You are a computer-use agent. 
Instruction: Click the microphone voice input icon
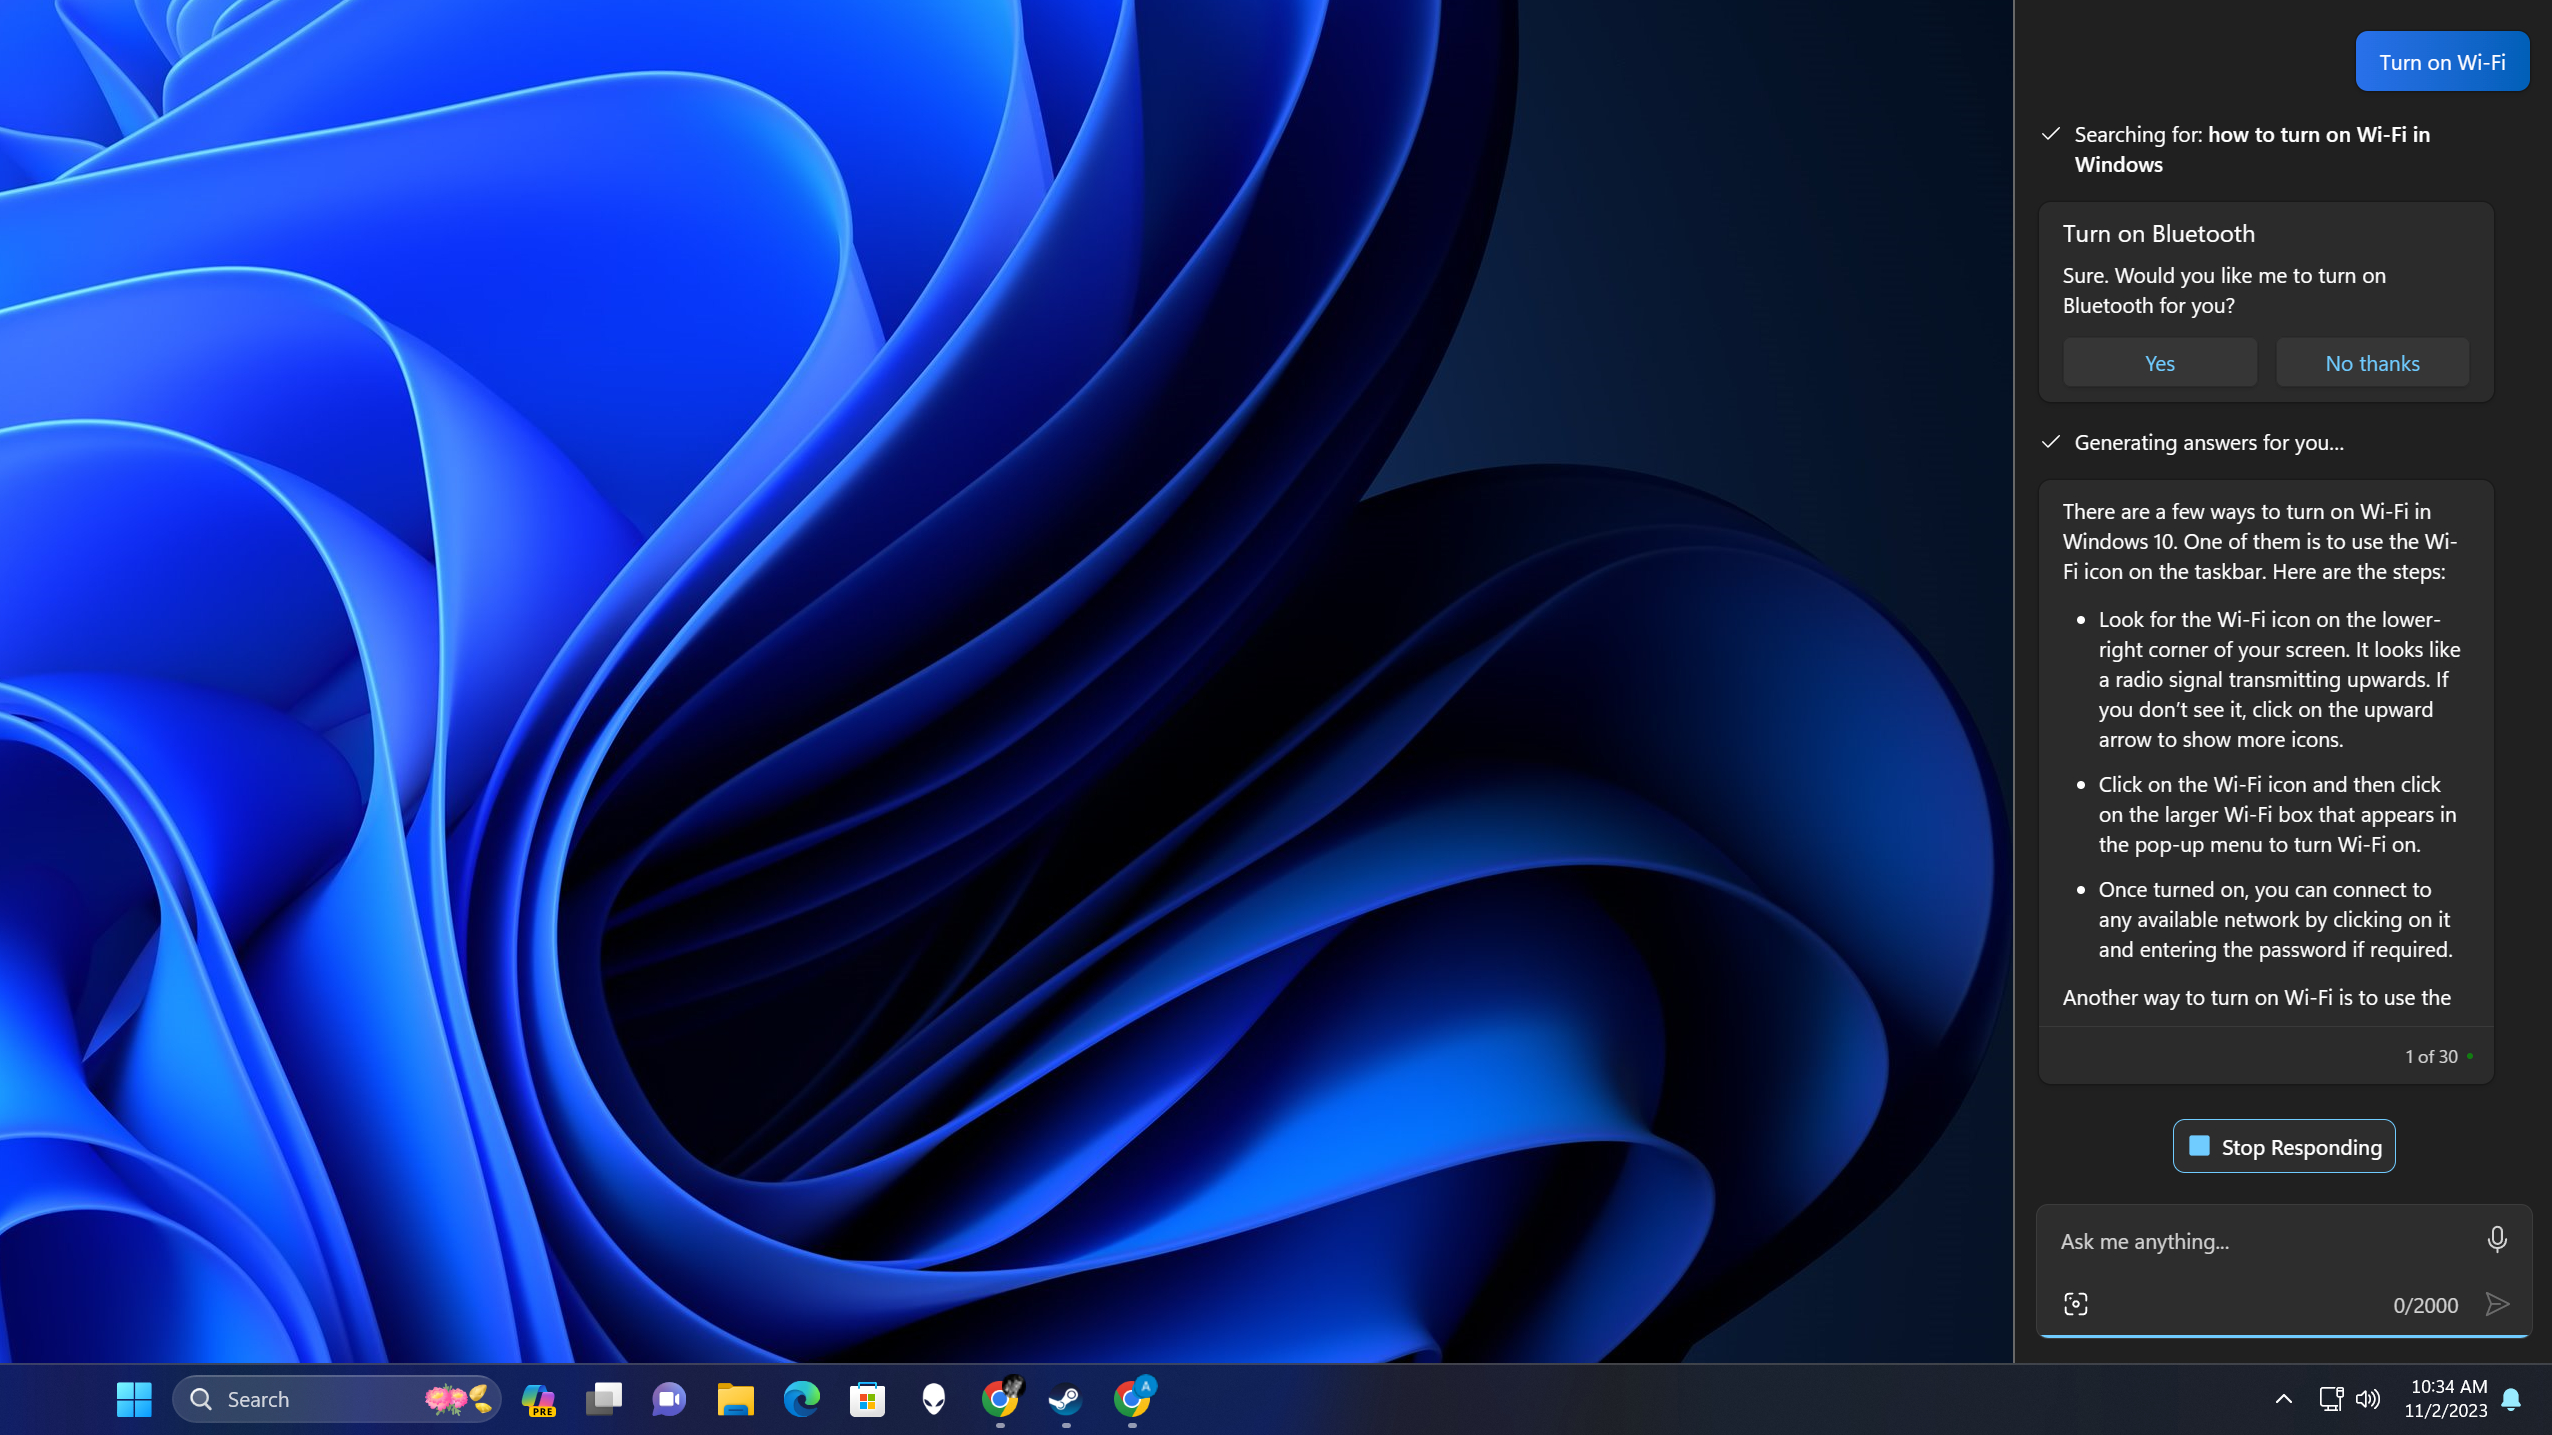click(2498, 1241)
